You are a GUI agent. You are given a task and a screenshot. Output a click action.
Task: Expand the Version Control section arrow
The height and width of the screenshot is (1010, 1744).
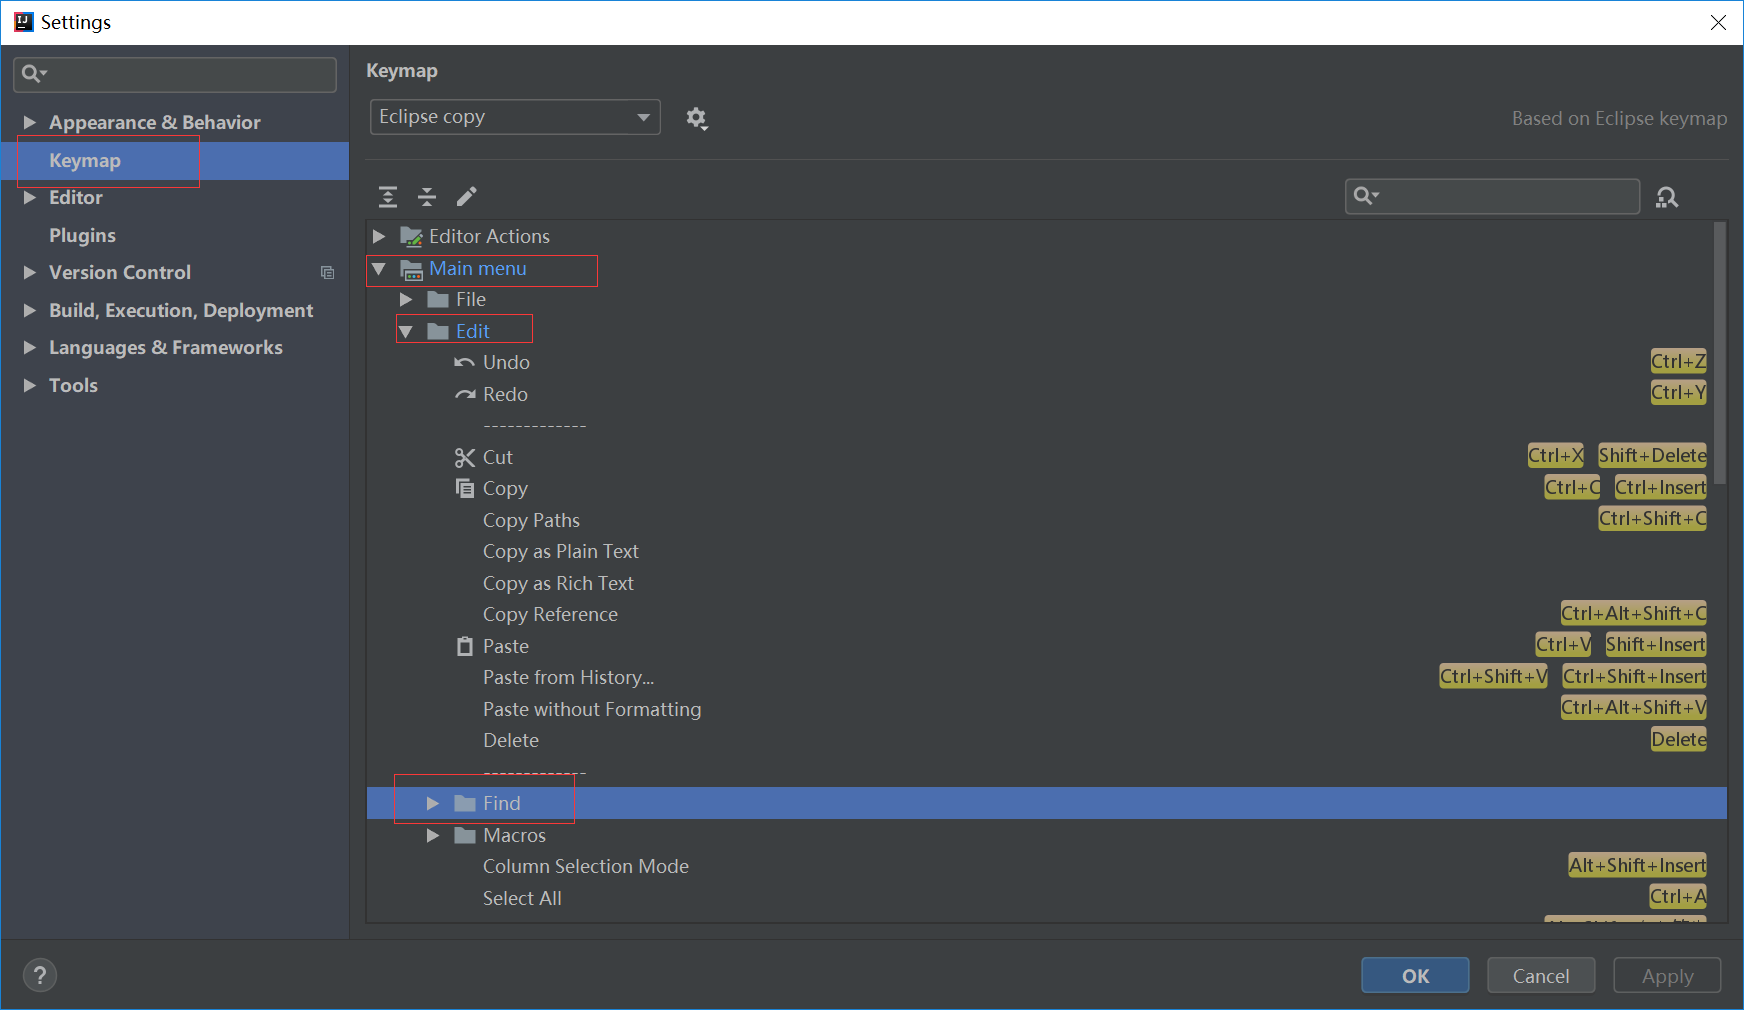tap(30, 272)
